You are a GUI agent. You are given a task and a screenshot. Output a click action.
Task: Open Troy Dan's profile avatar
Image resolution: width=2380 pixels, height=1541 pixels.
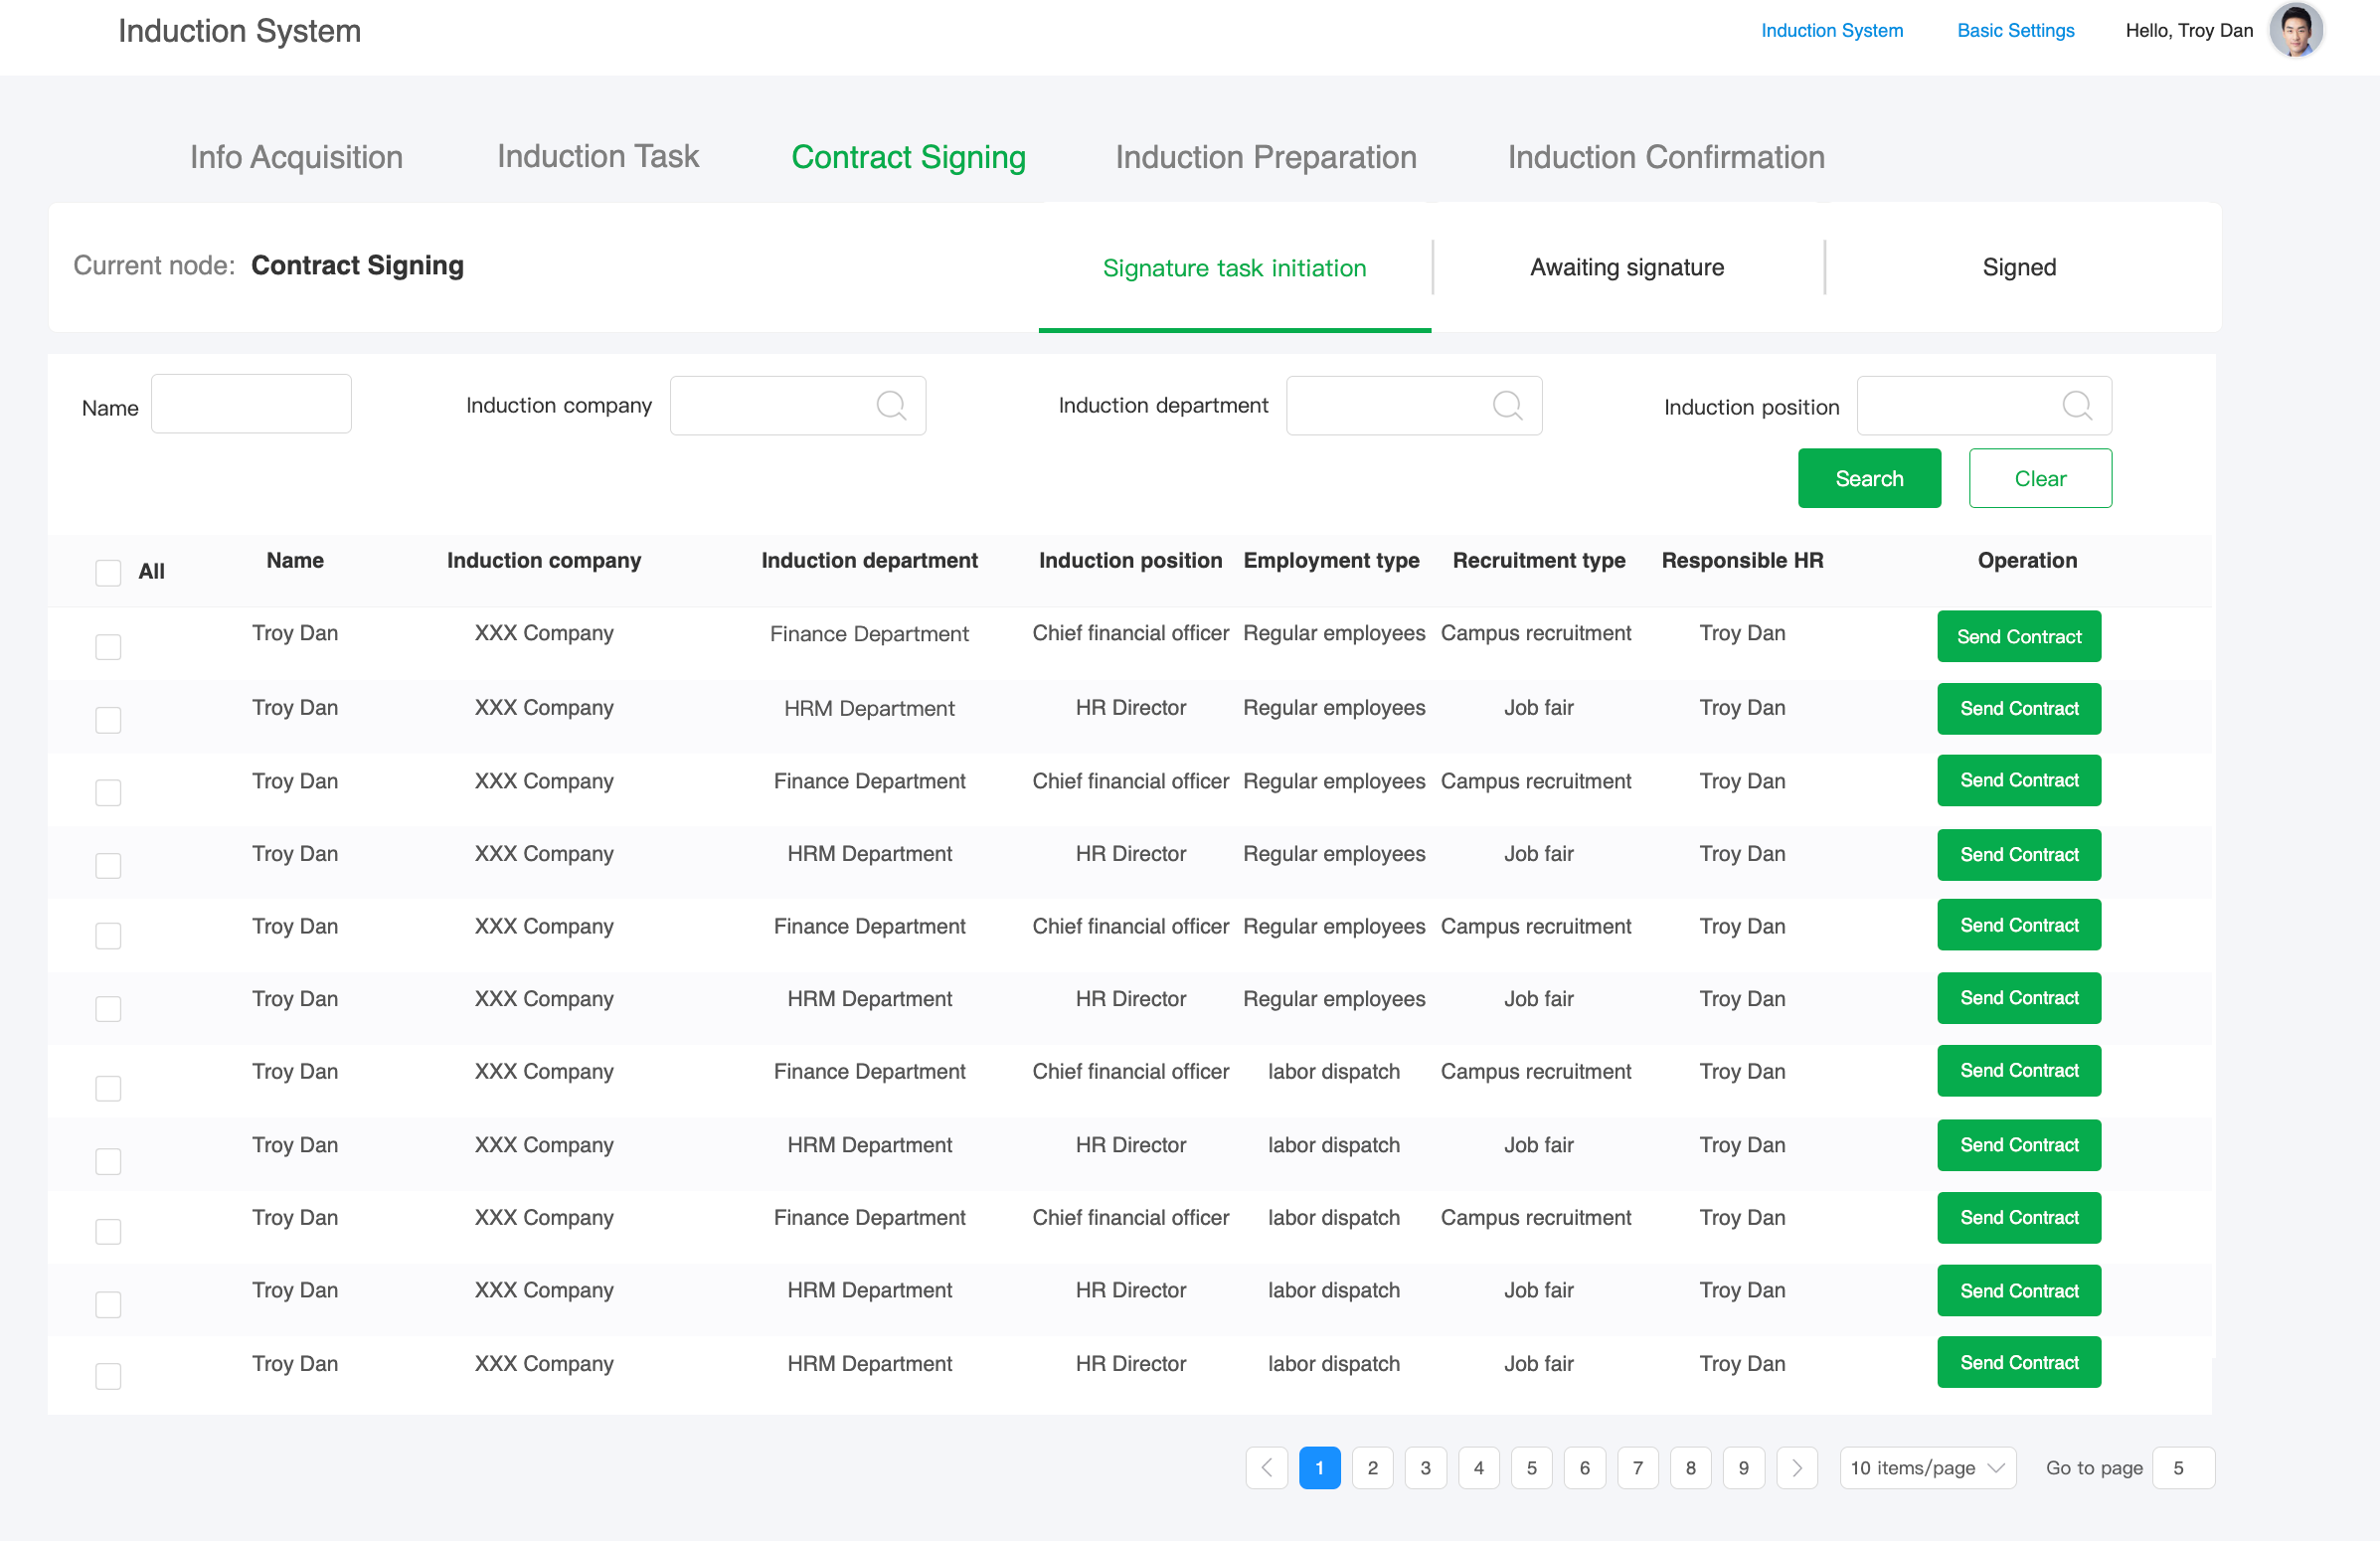click(x=2295, y=30)
